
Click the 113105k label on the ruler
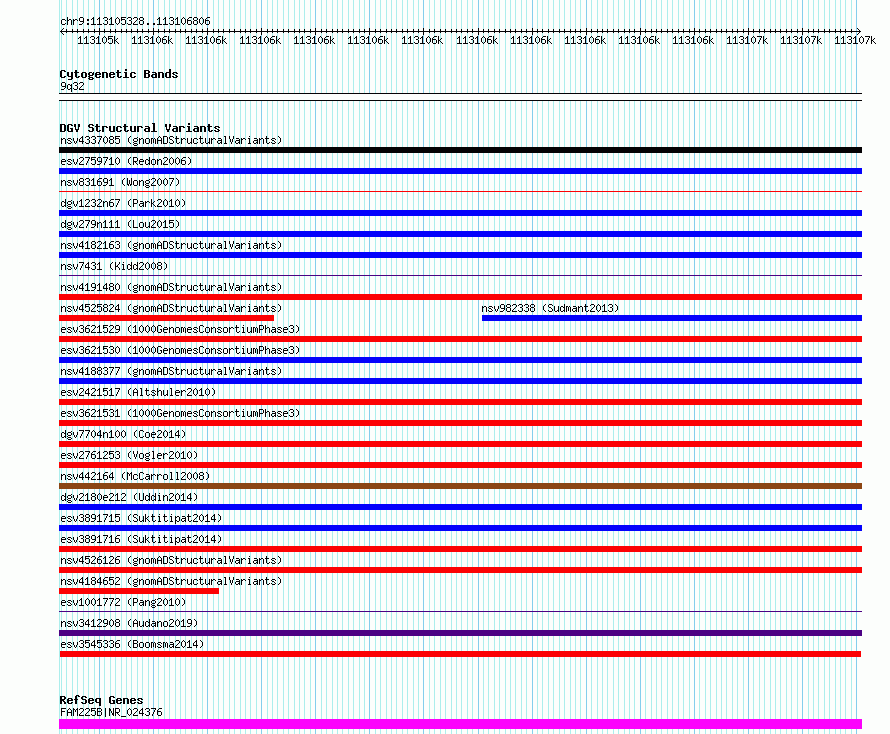[98, 40]
